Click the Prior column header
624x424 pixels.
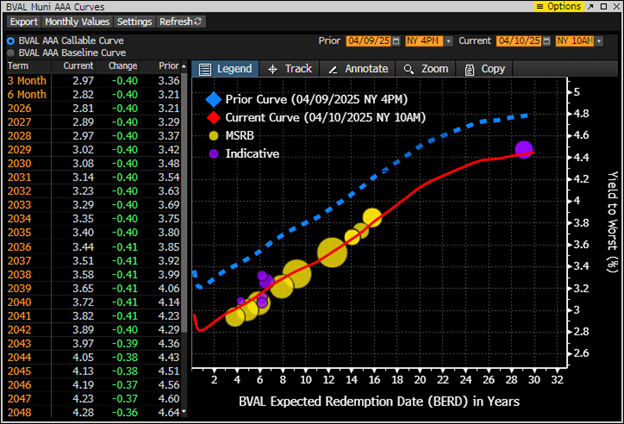click(169, 66)
